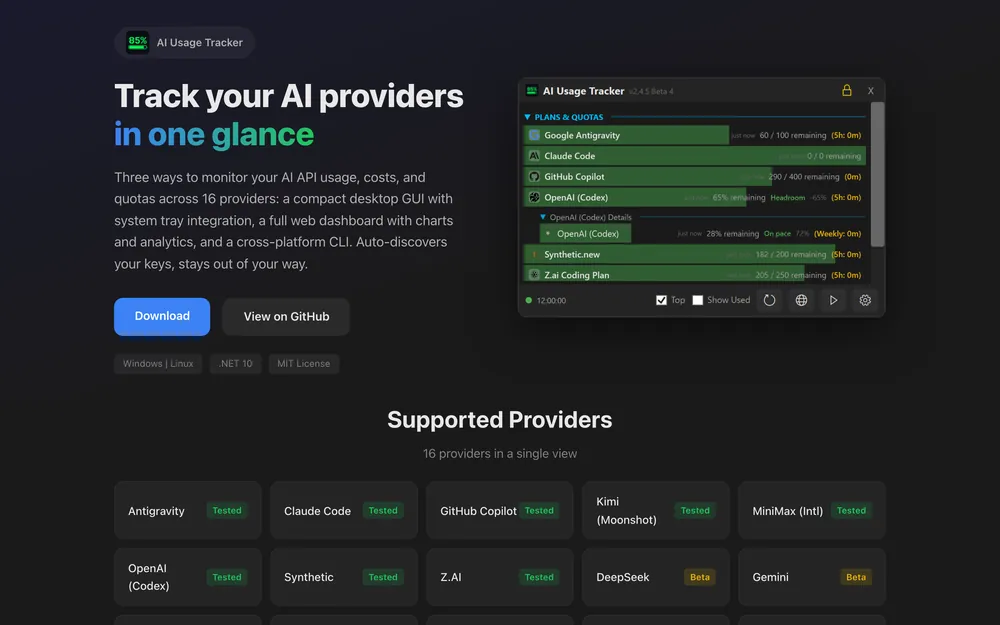Click the Synthetic.new provider icon
The image size is (1000, 625).
pyautogui.click(x=534, y=254)
